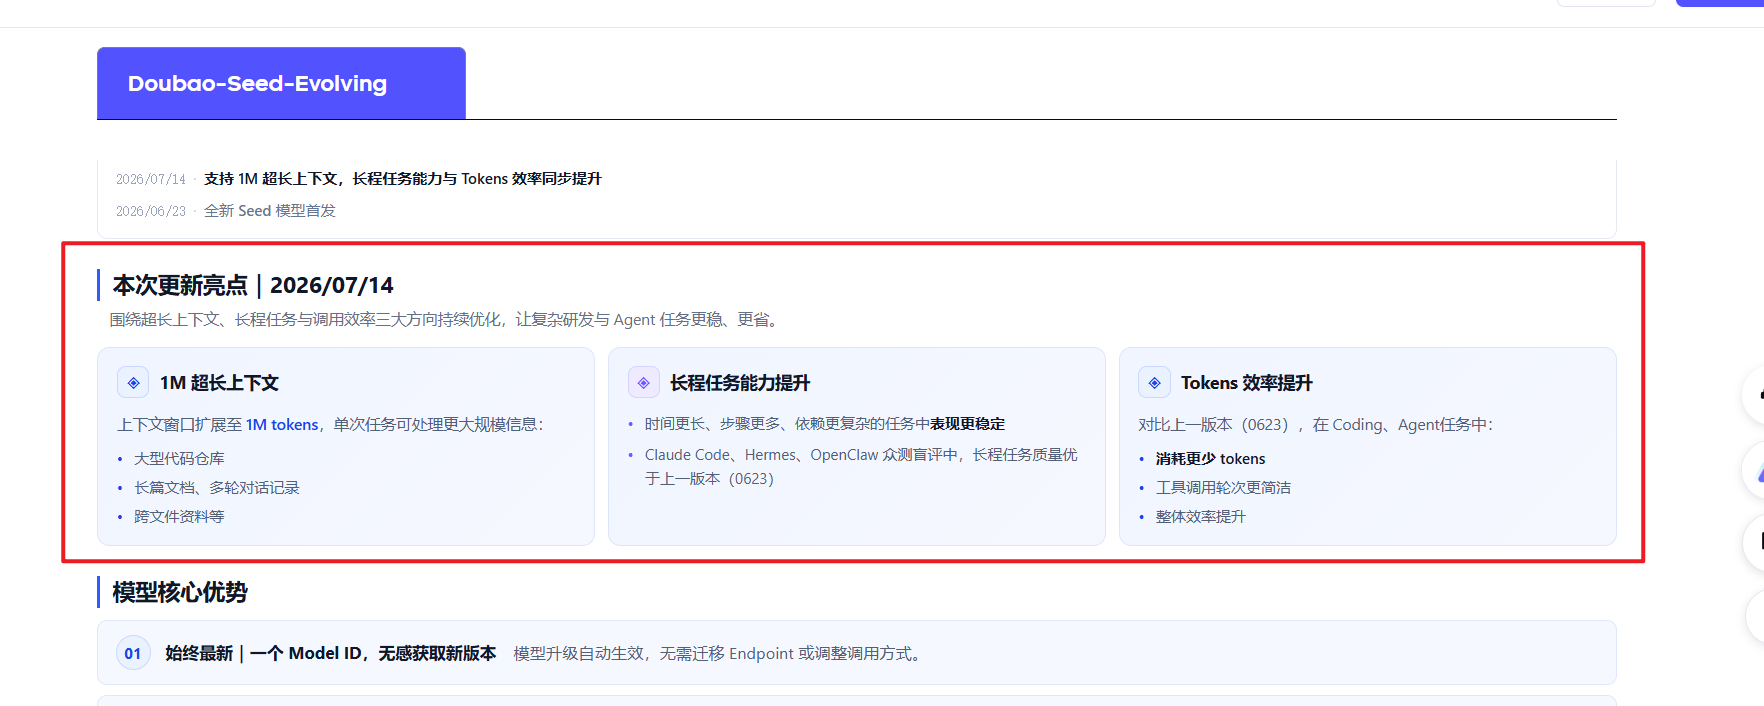Click the 上下文窗口扩展至 description line

click(x=331, y=425)
